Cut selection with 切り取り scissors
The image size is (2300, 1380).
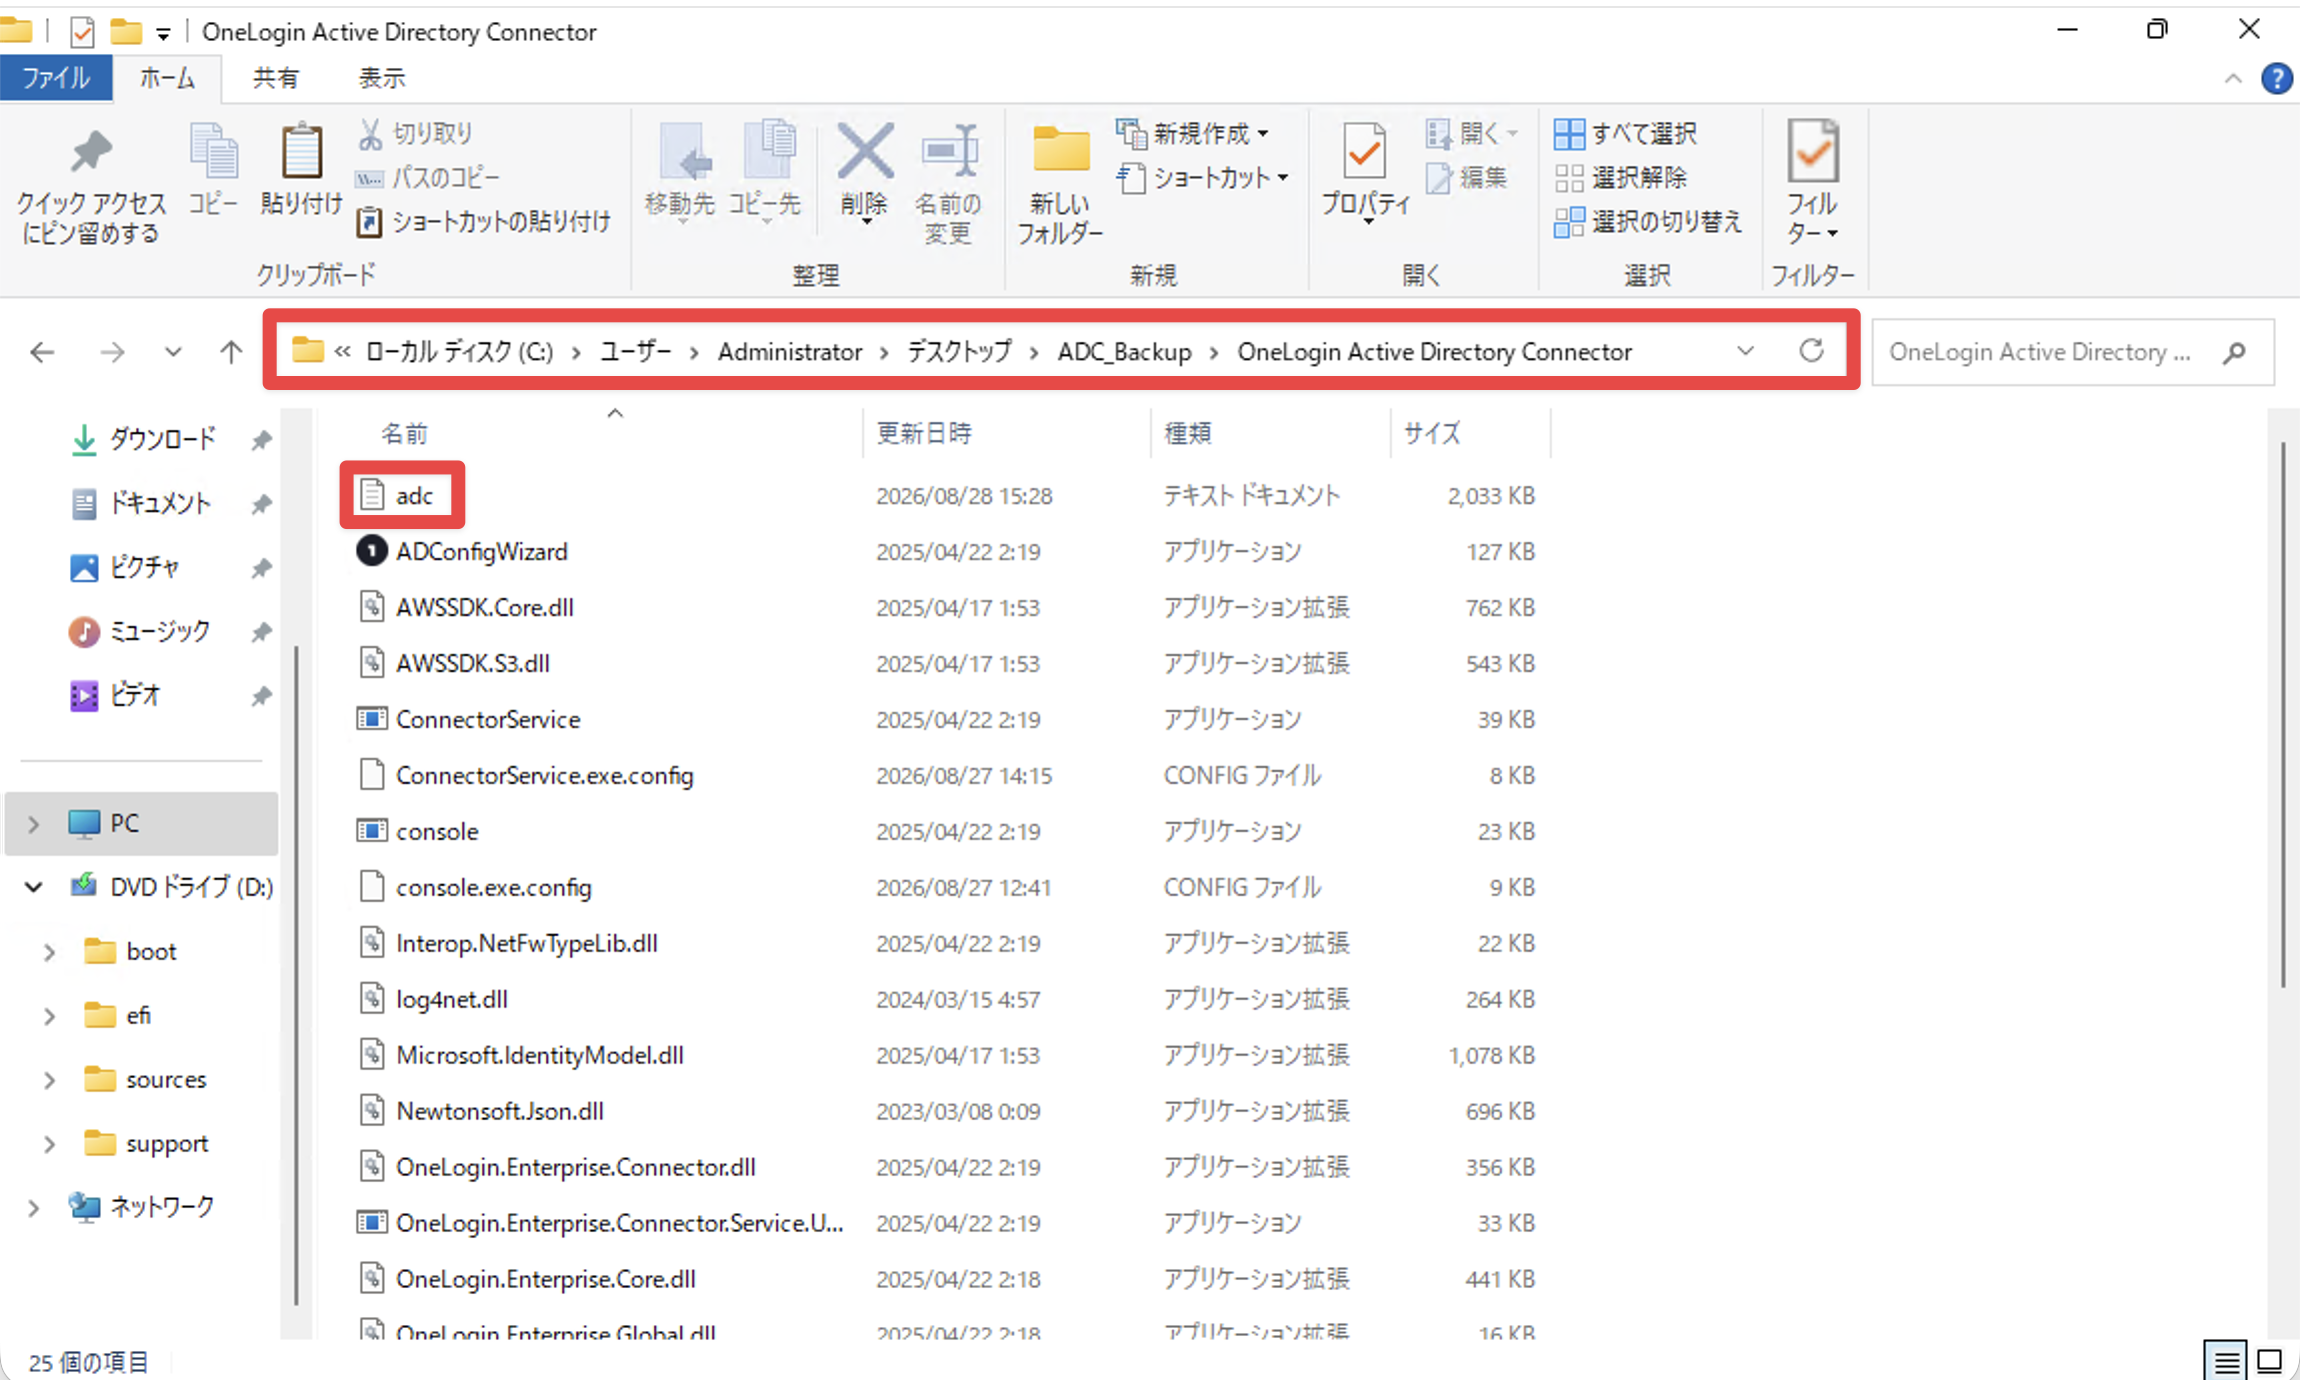click(x=415, y=133)
